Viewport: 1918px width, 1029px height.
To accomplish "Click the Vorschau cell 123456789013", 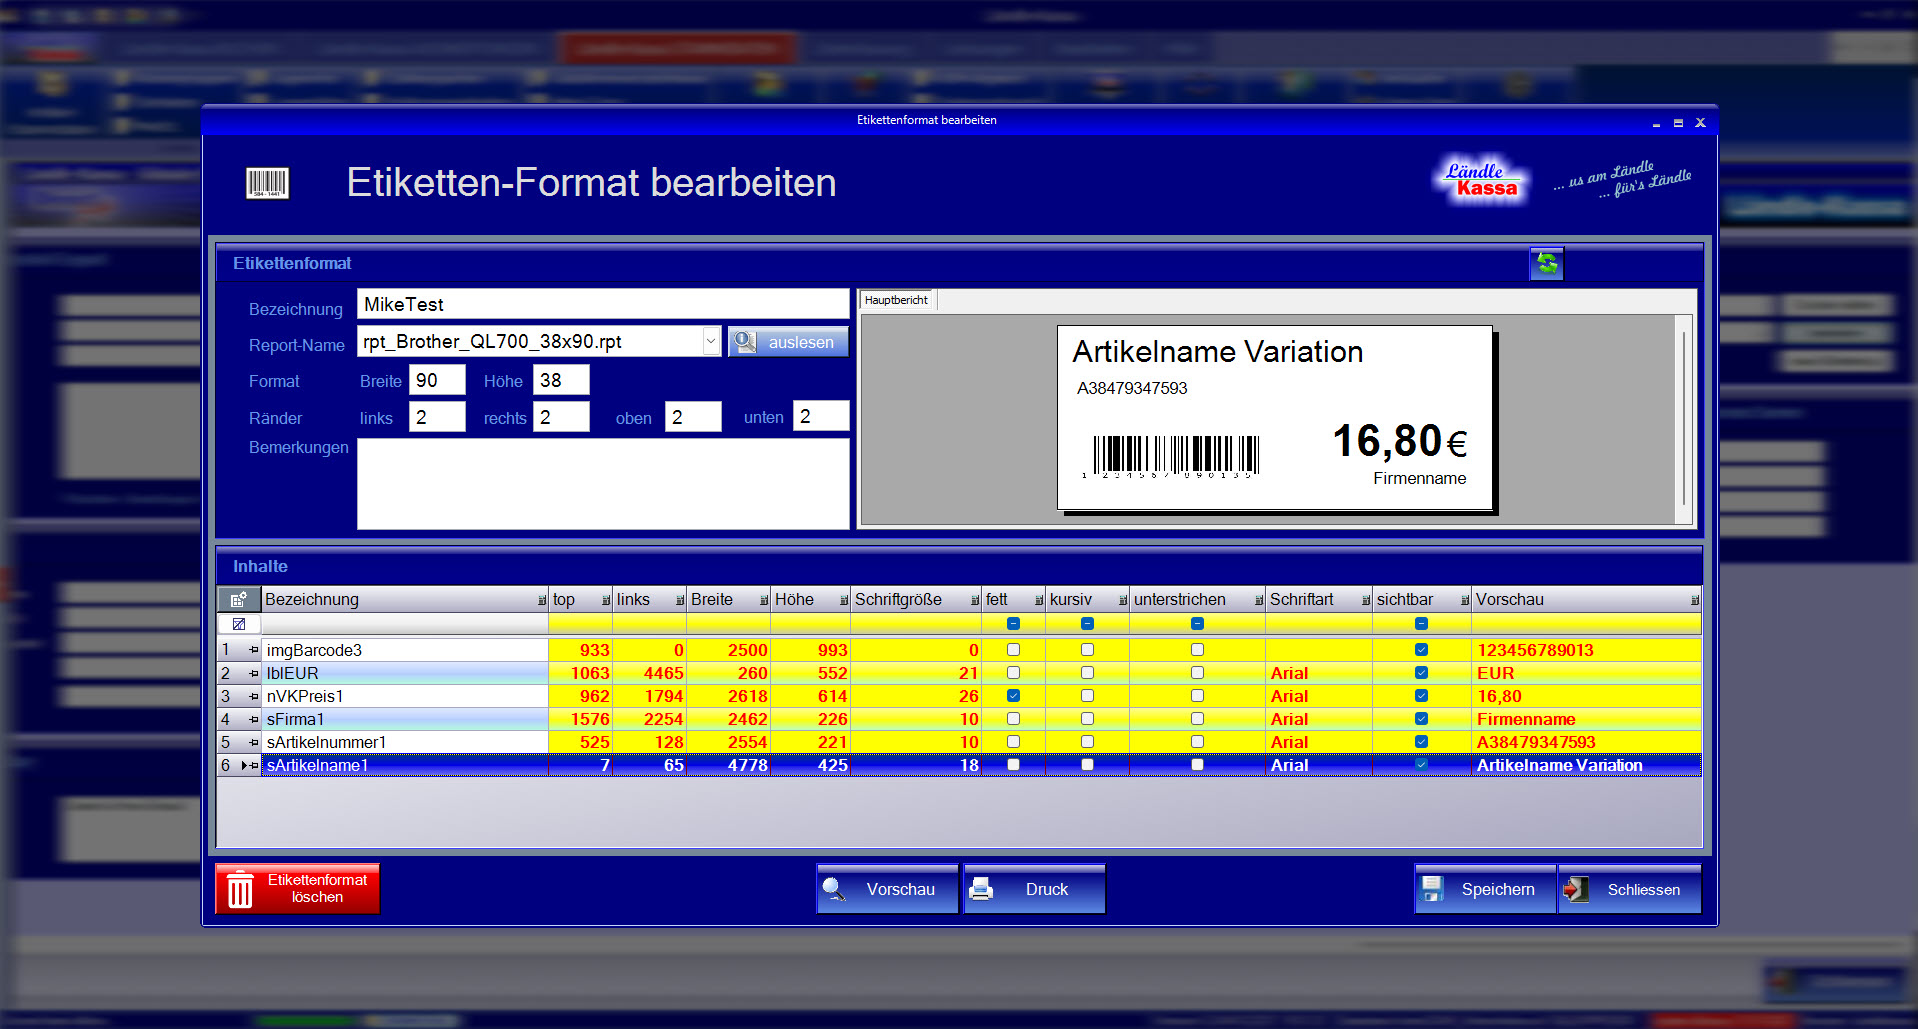I will coord(1586,650).
